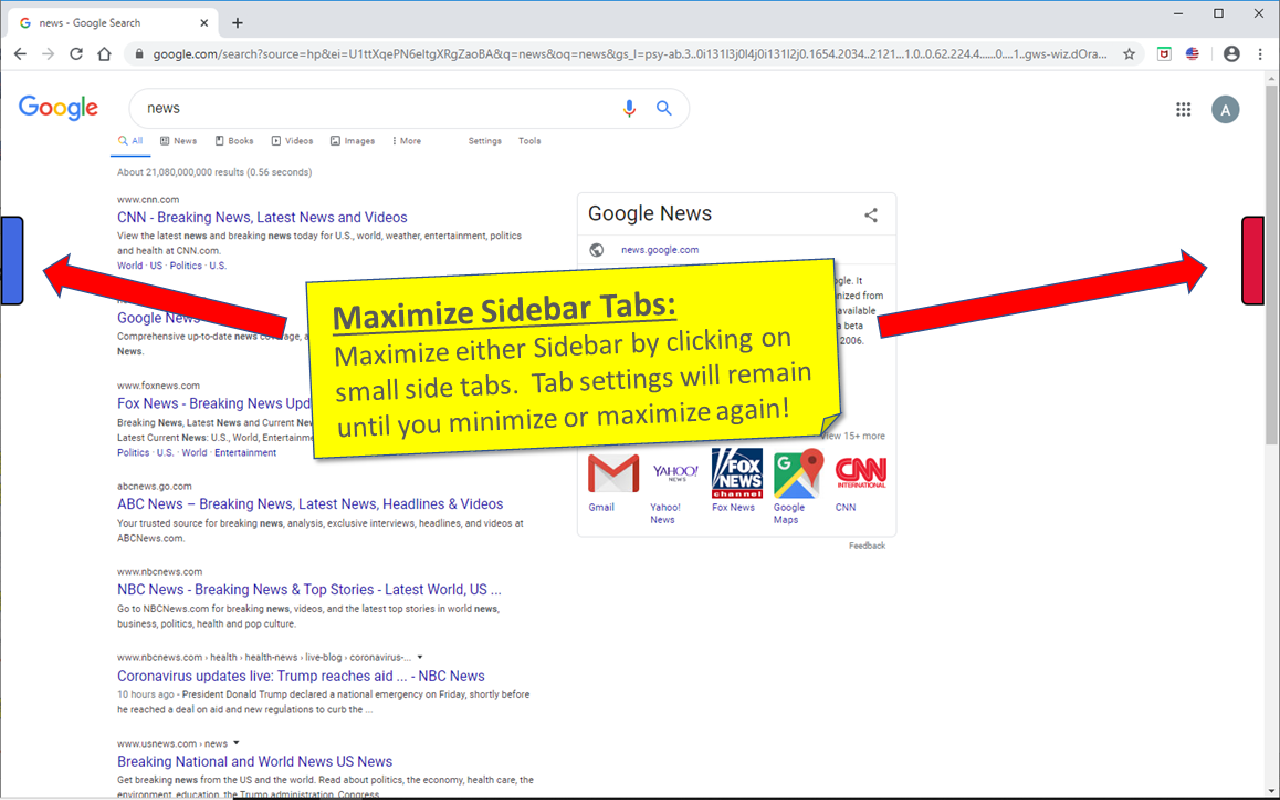Screen dimensions: 1280x800
Task: Click the page vertical scrollbar
Action: coord(1271,300)
